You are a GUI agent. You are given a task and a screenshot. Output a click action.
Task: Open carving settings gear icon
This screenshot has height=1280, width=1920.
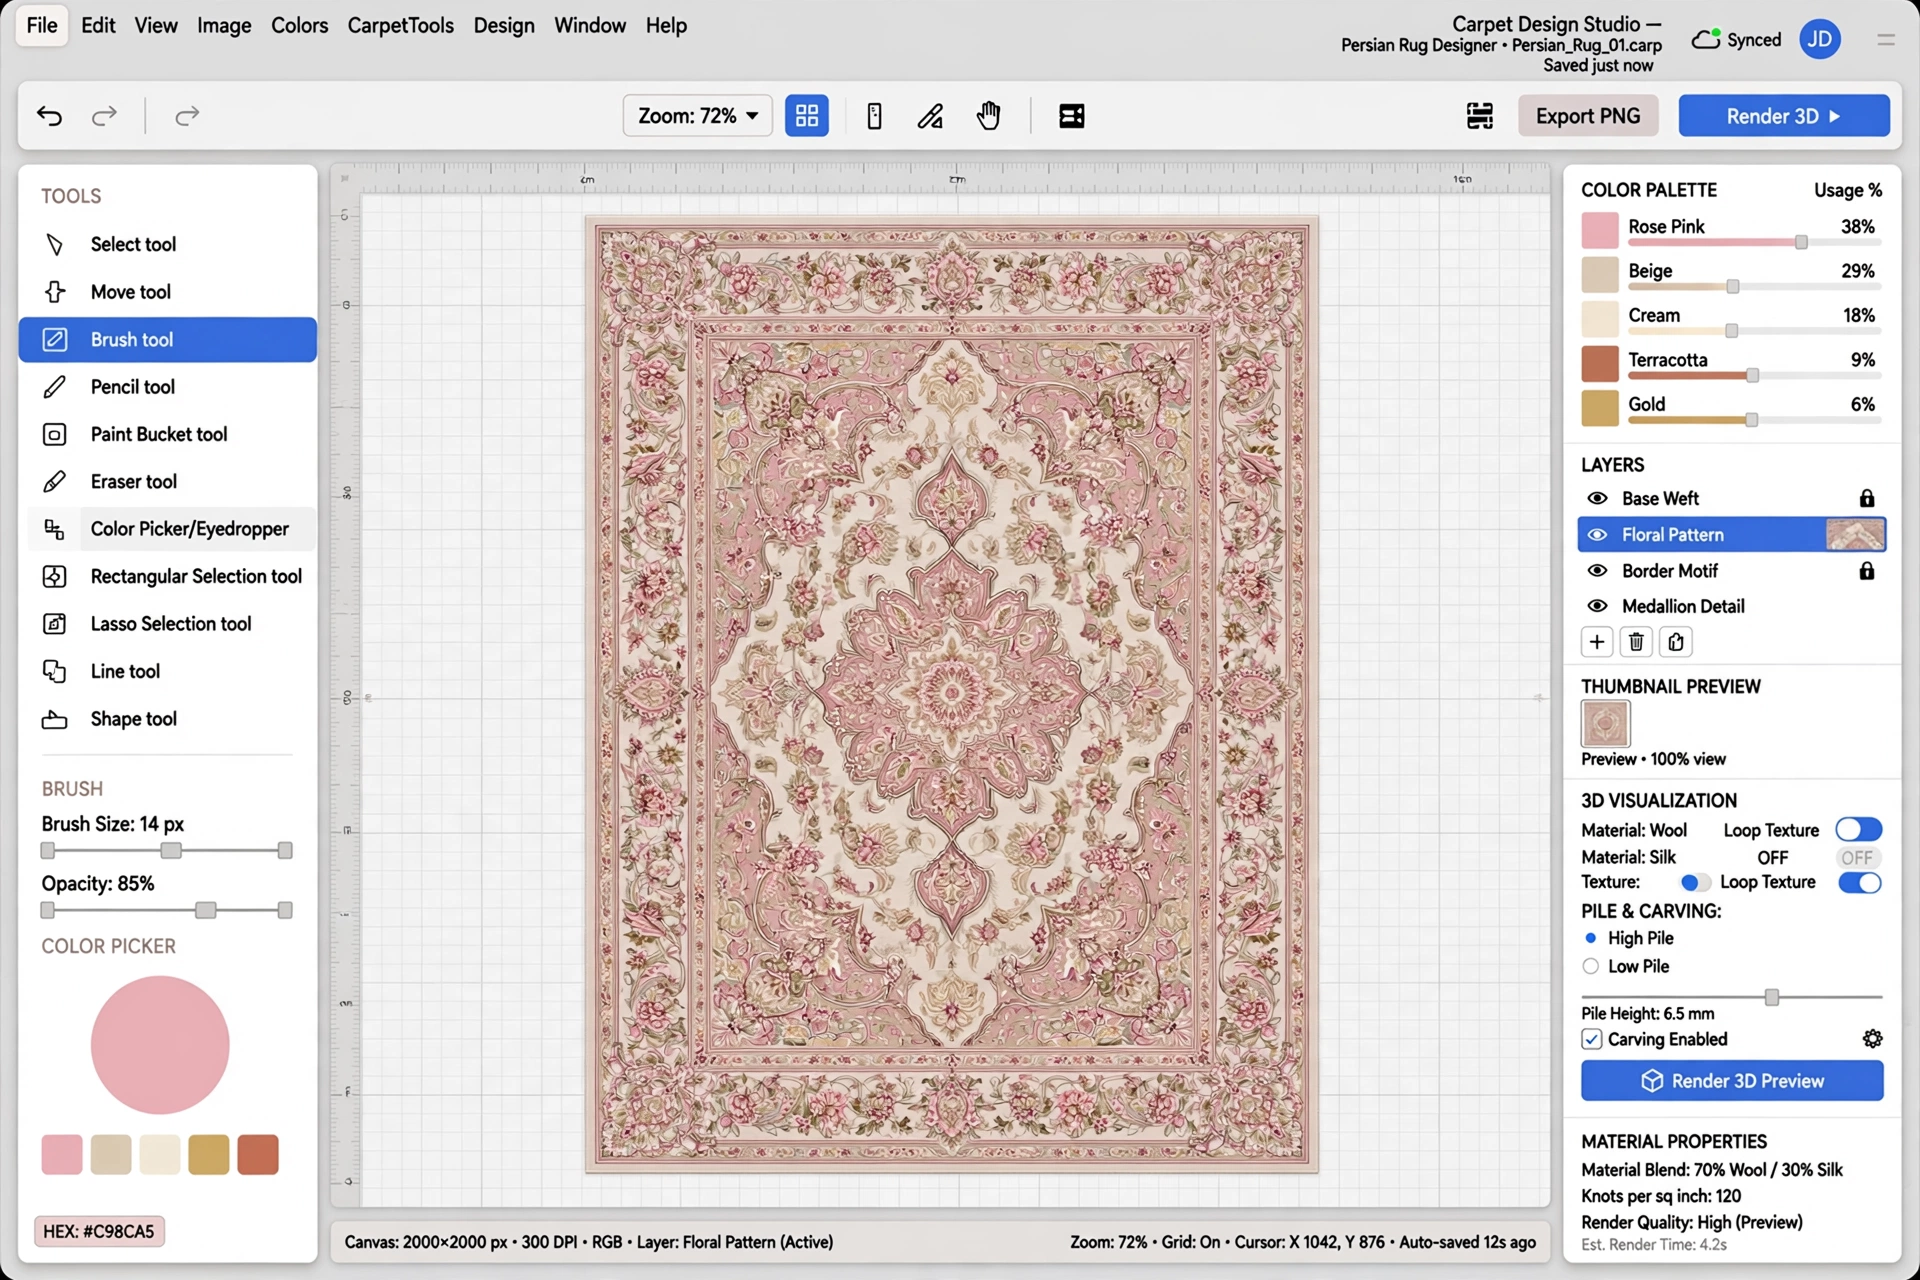[x=1872, y=1039]
